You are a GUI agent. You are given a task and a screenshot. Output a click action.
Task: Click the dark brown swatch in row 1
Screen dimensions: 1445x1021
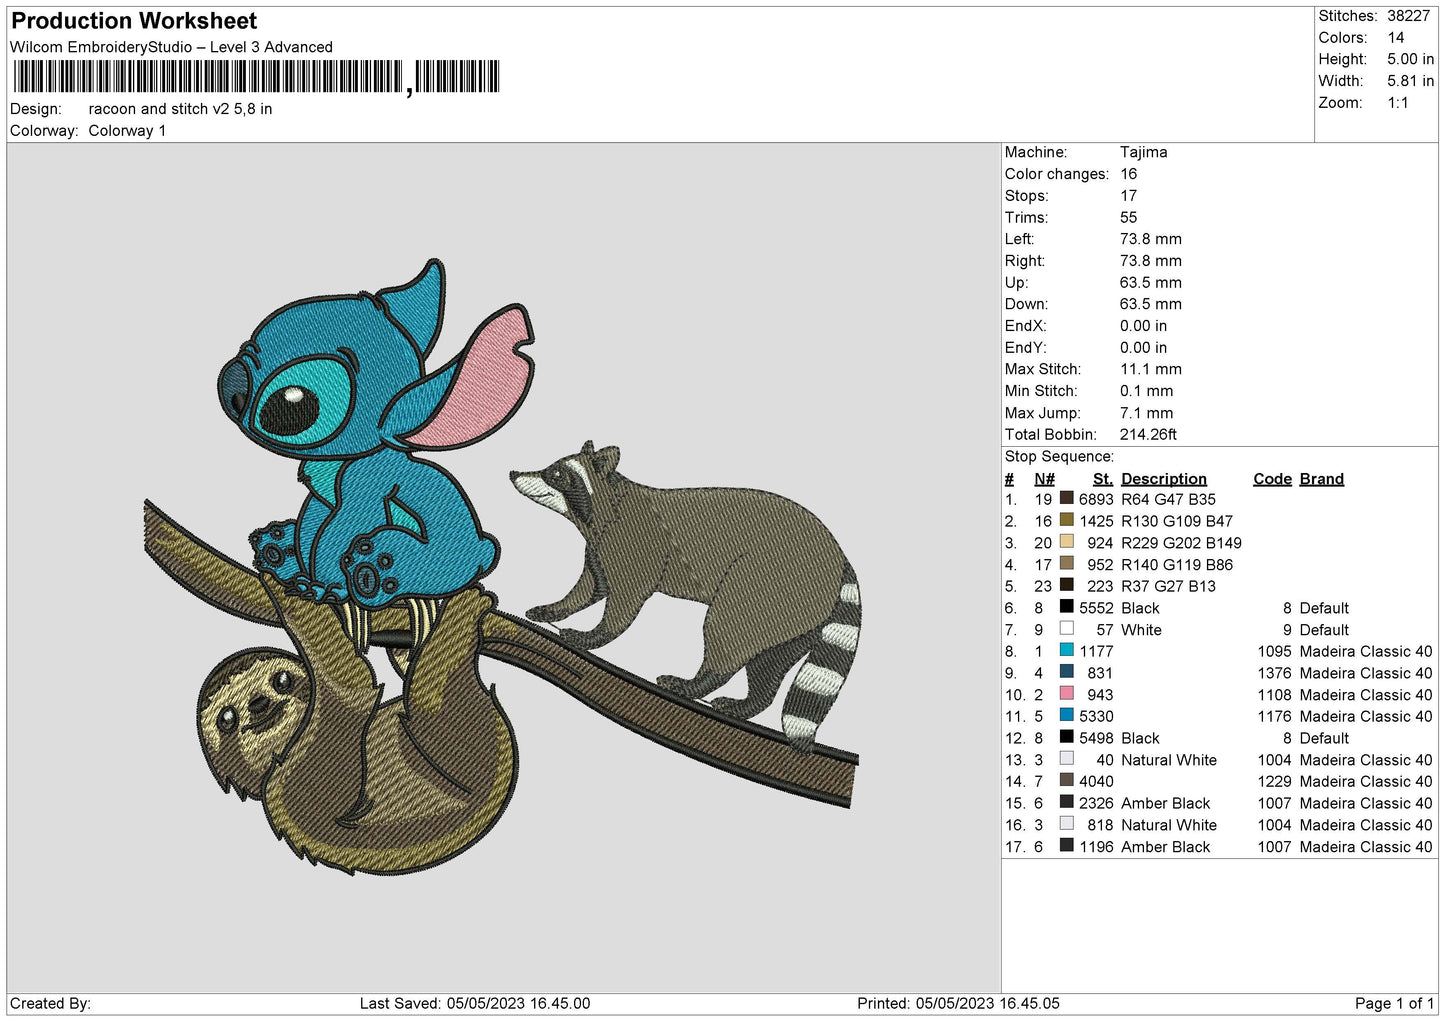1066,498
